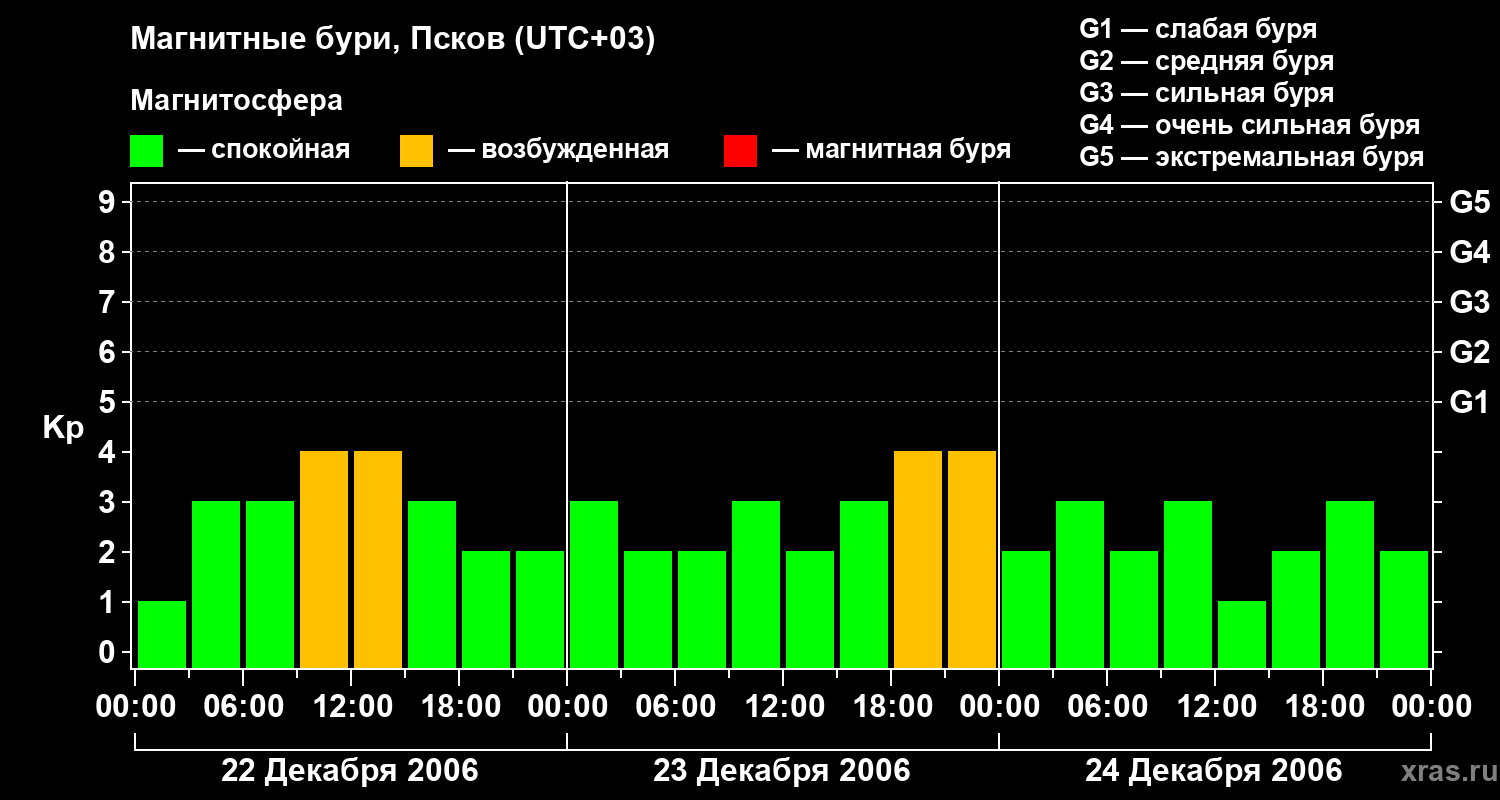Click the 'G1 — слабая буря' legend line
Screen dimensions: 1500x800
tap(1198, 29)
